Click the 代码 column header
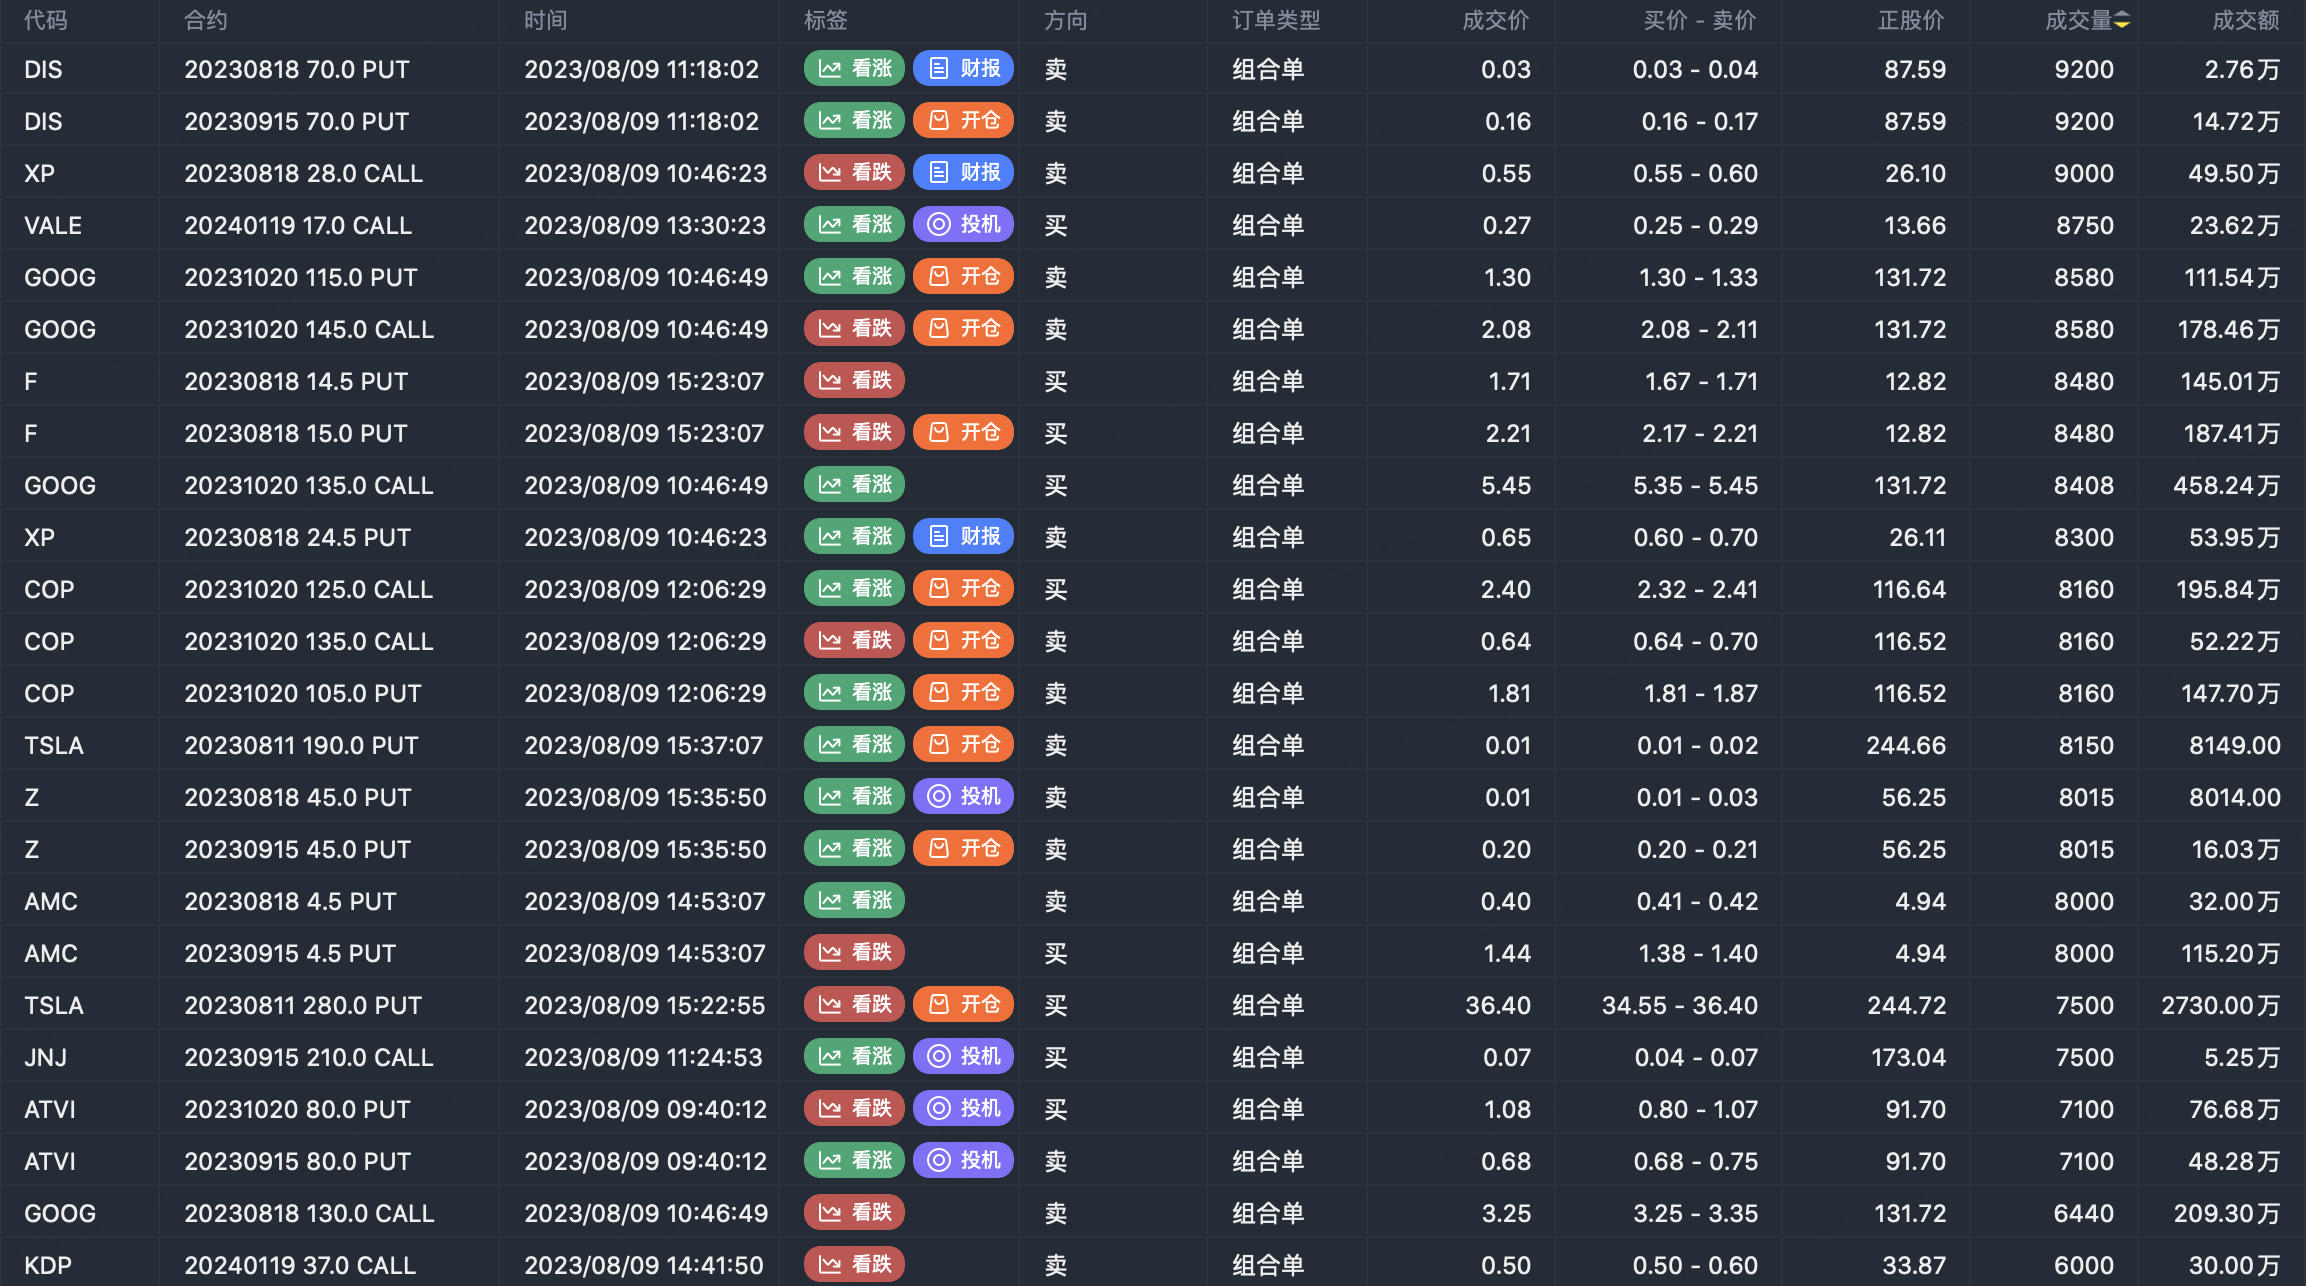The height and width of the screenshot is (1286, 2306). 46,21
